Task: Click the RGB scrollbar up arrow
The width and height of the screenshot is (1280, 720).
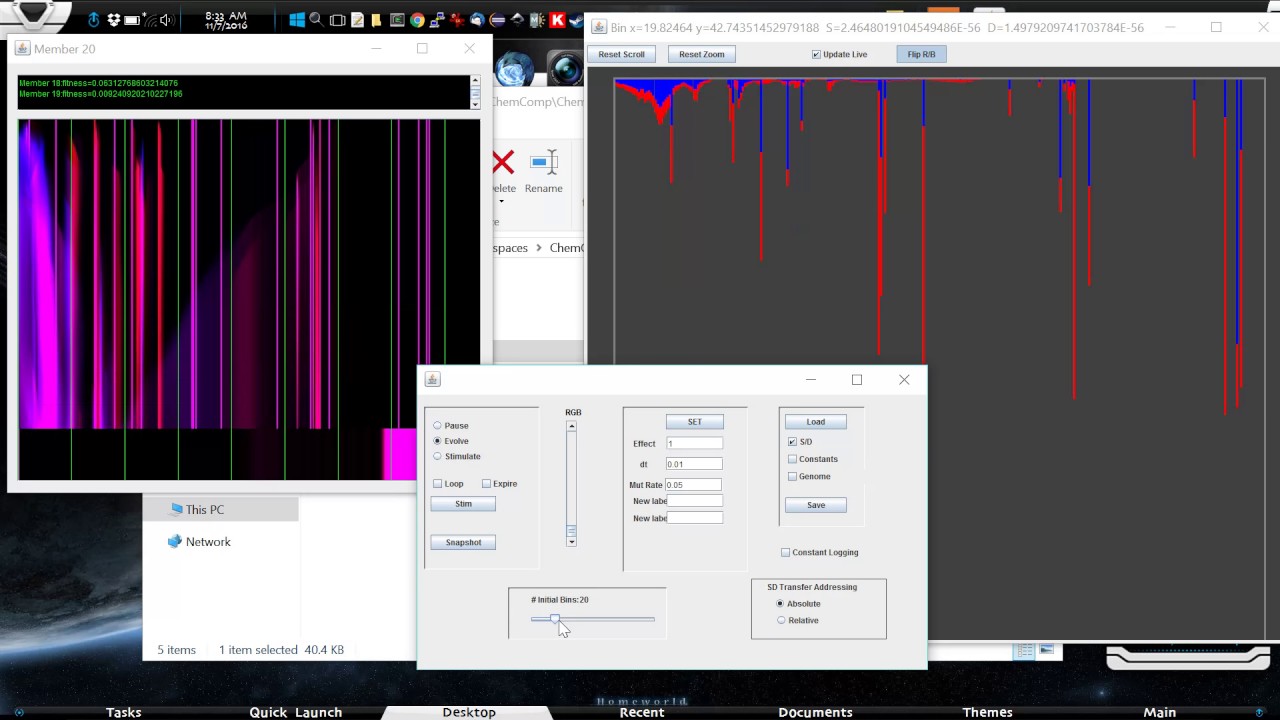Action: tap(571, 427)
